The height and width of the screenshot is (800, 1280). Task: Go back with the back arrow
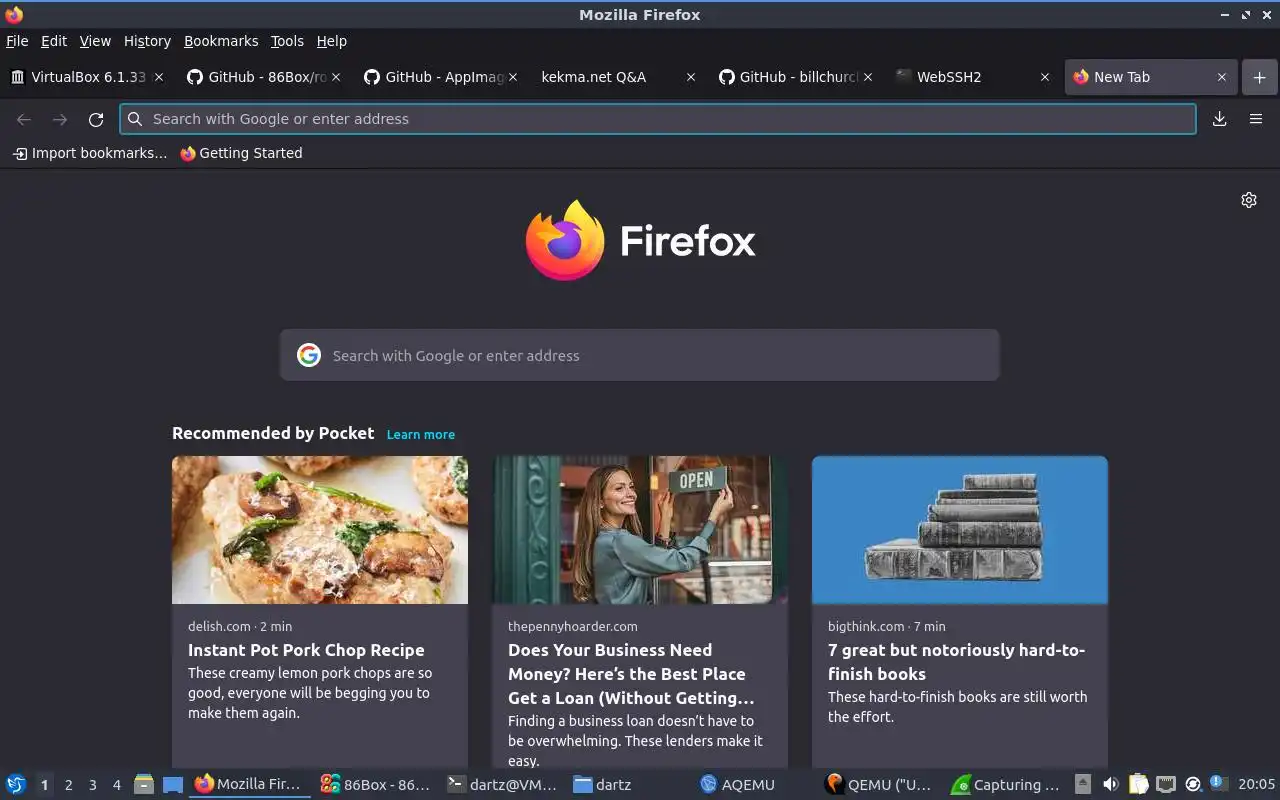pos(24,119)
